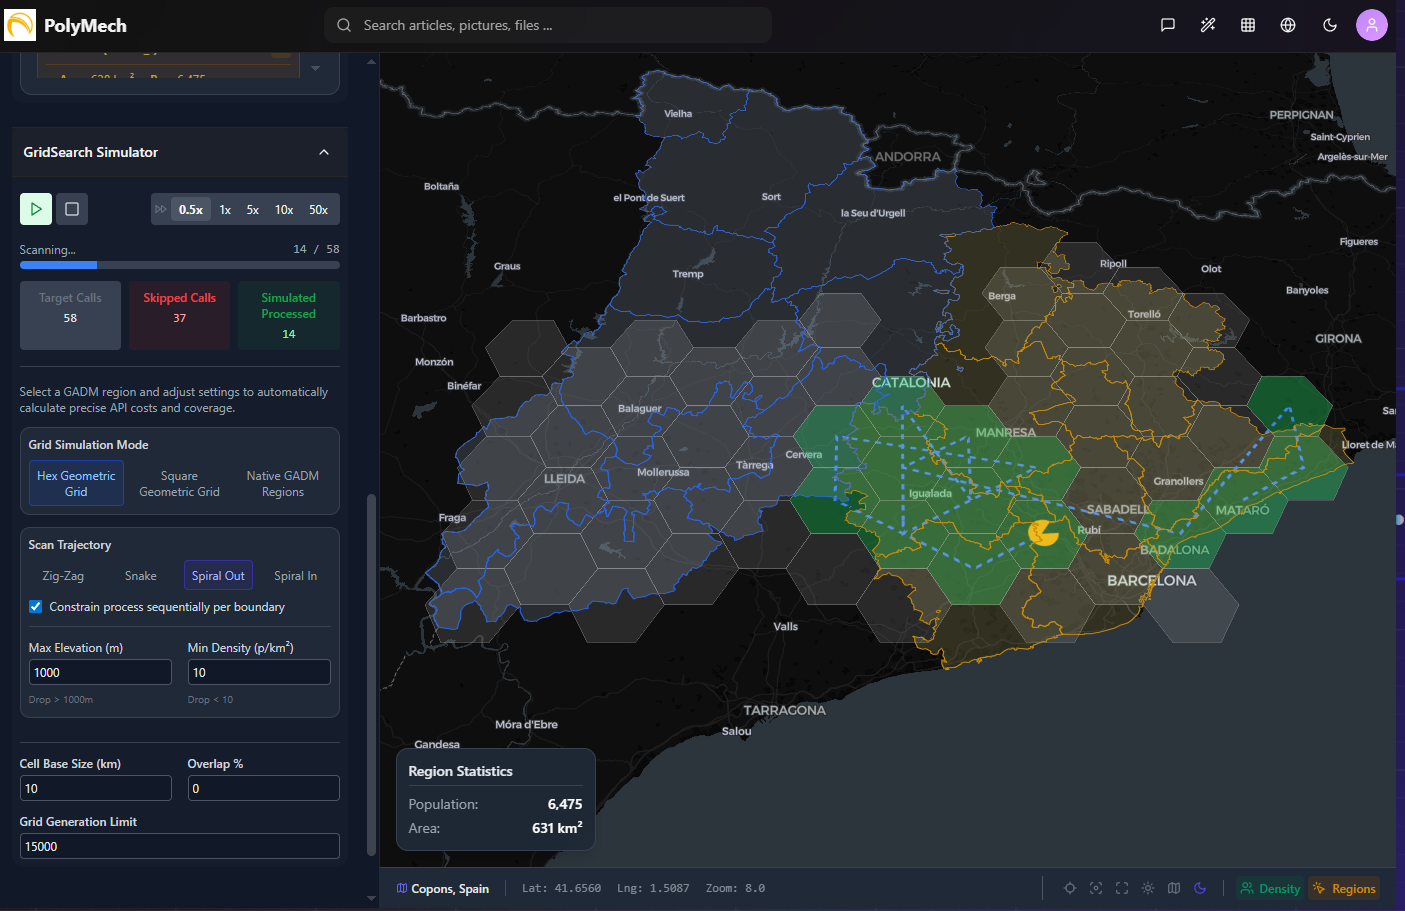This screenshot has height=911, width=1405.
Task: Click the folded map icon in footer
Action: 1174,888
